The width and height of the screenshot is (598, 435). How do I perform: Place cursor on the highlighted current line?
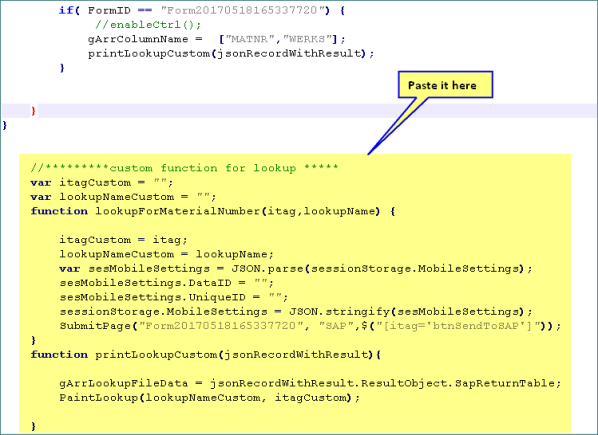[x=299, y=111]
